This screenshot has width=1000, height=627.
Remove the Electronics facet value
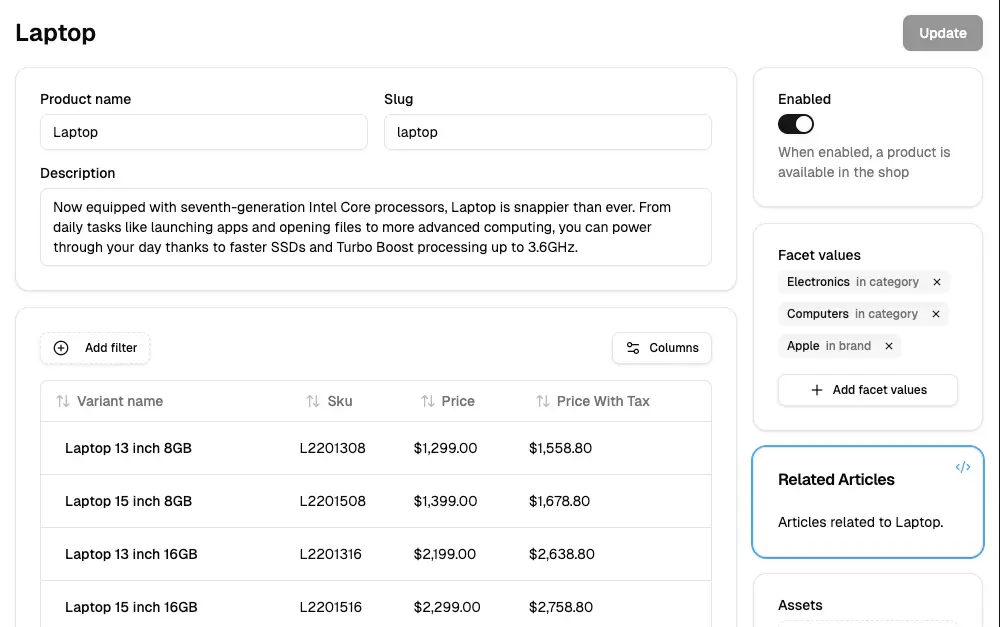[937, 282]
